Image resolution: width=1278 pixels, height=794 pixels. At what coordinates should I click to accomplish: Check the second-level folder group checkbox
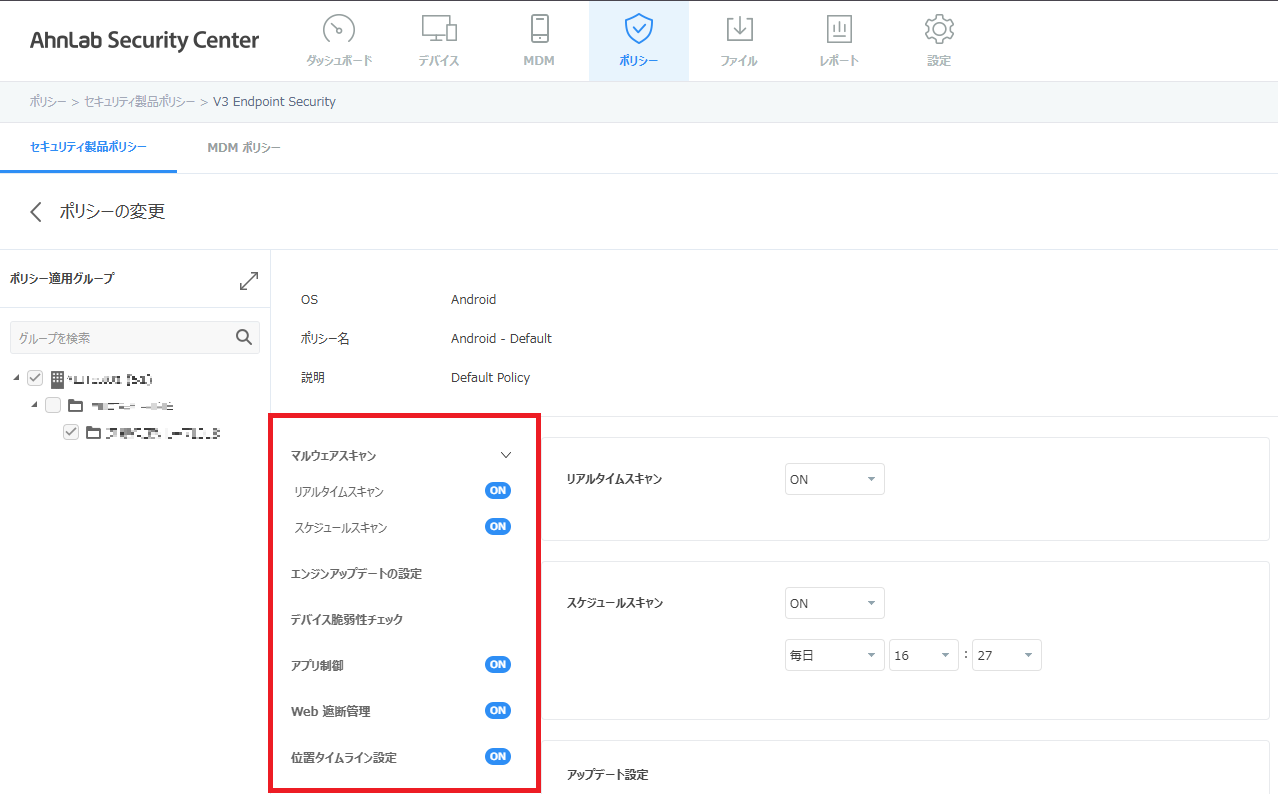click(53, 405)
